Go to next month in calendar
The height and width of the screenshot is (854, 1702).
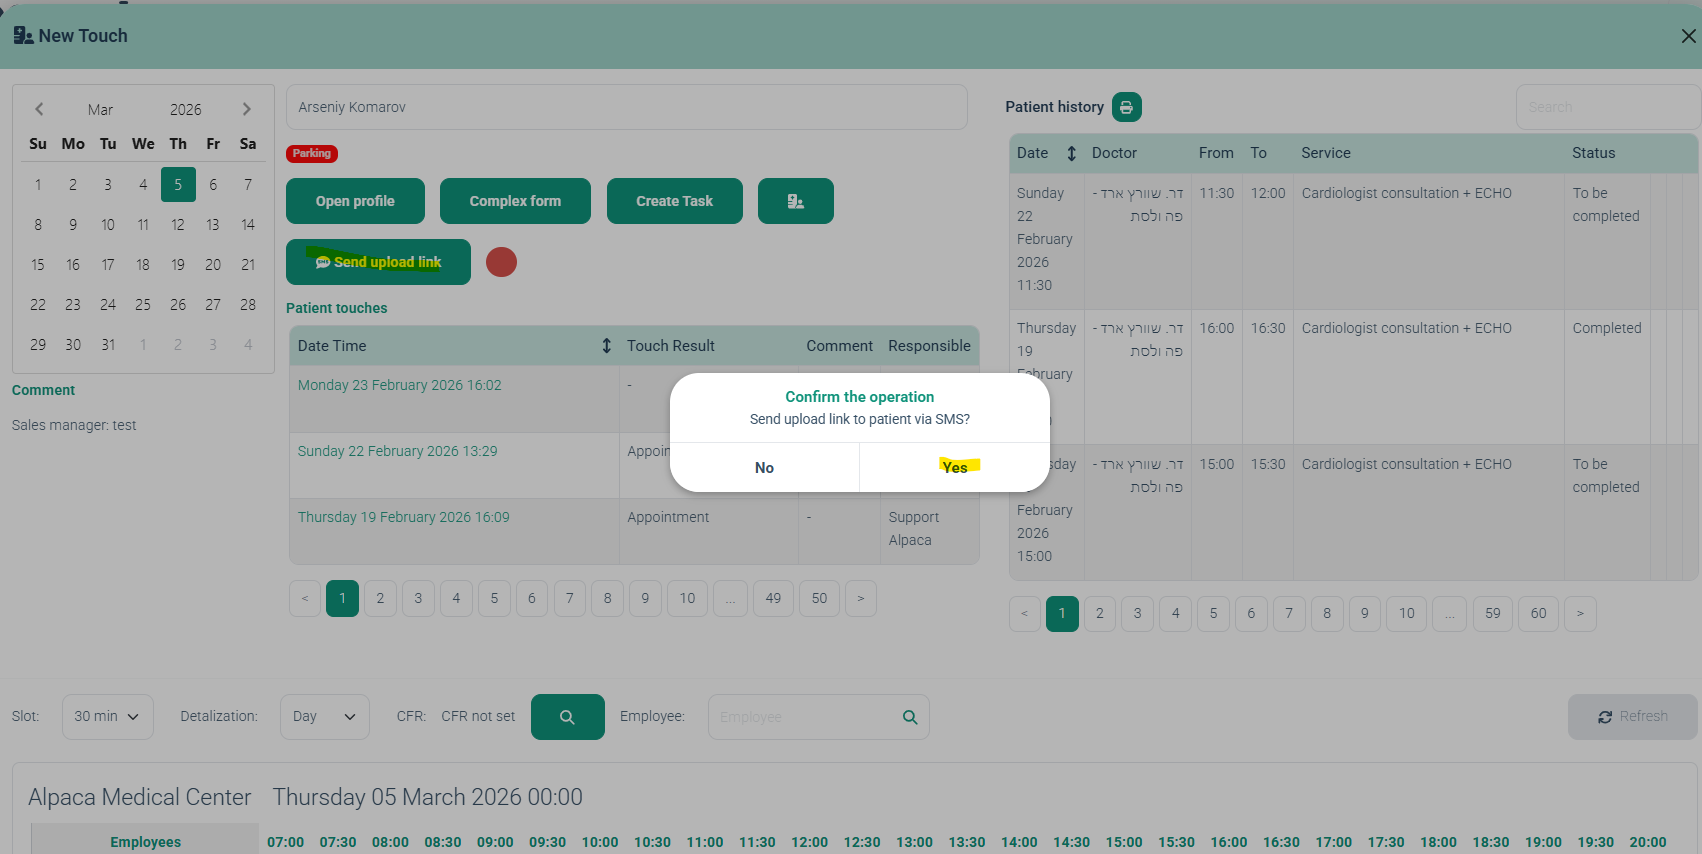pos(246,109)
